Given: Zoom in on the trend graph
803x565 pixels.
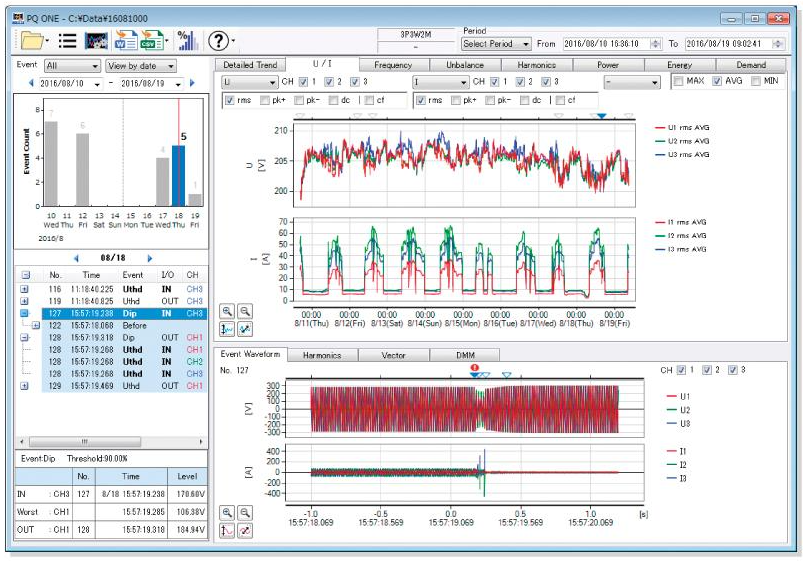Looking at the screenshot, I should 227,311.
